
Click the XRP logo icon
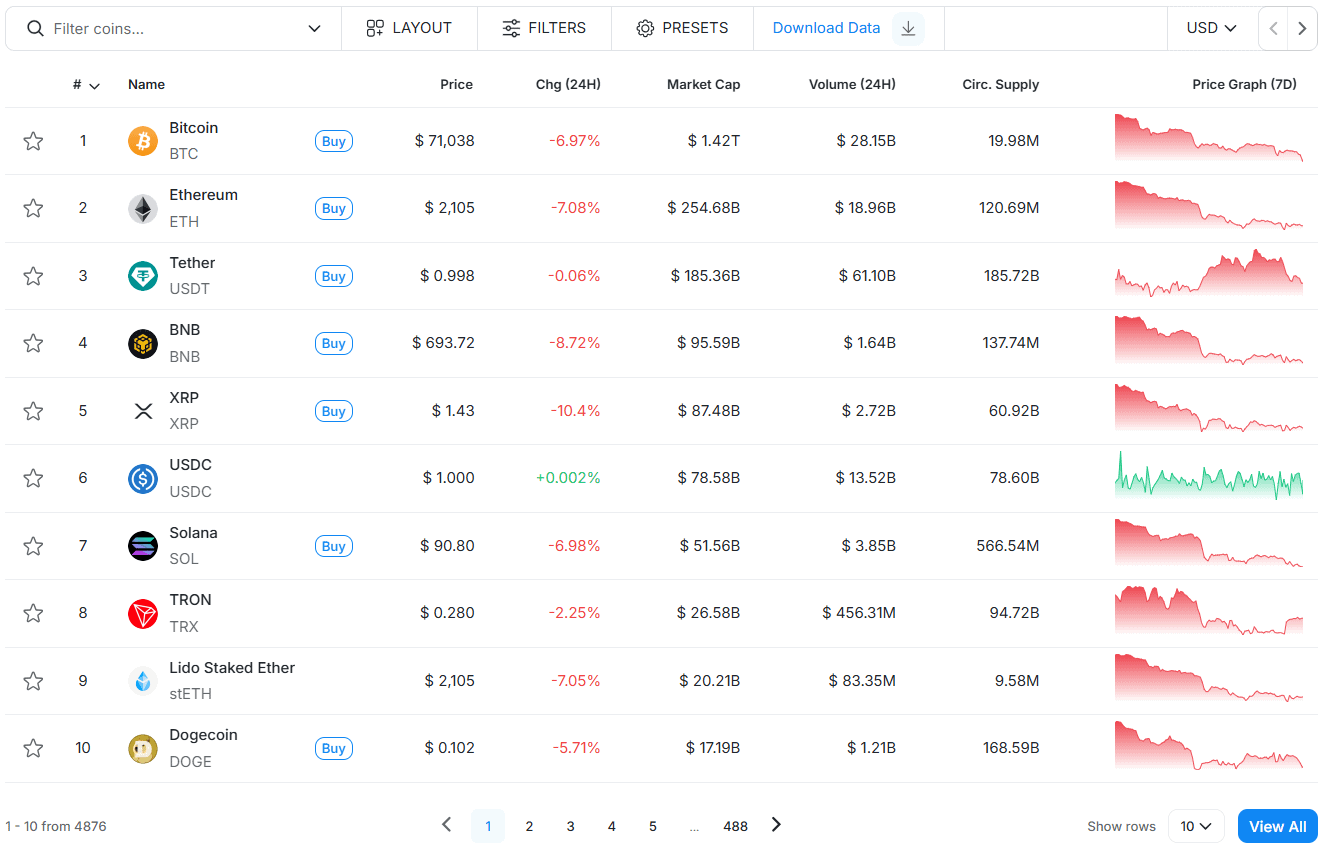tap(143, 411)
